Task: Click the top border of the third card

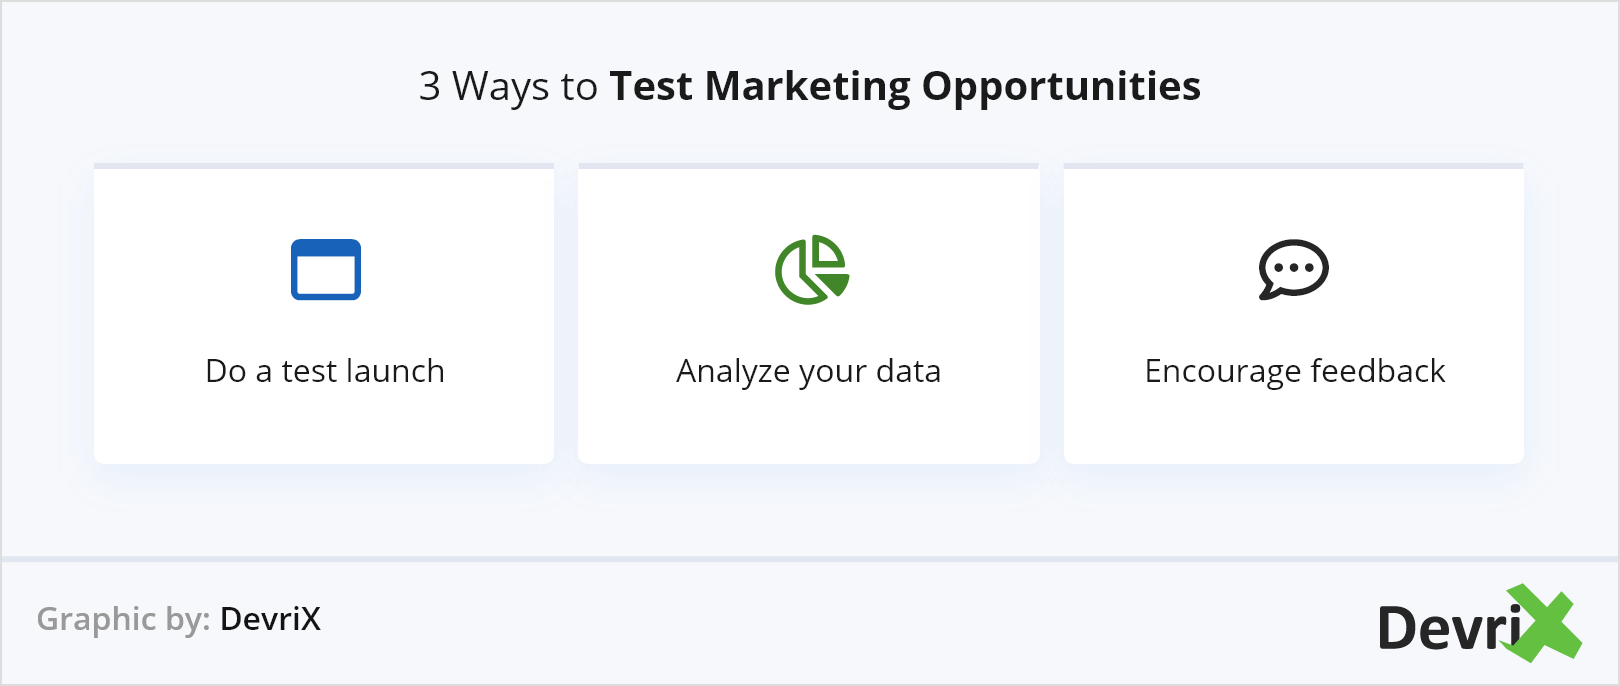Action: point(1293,166)
